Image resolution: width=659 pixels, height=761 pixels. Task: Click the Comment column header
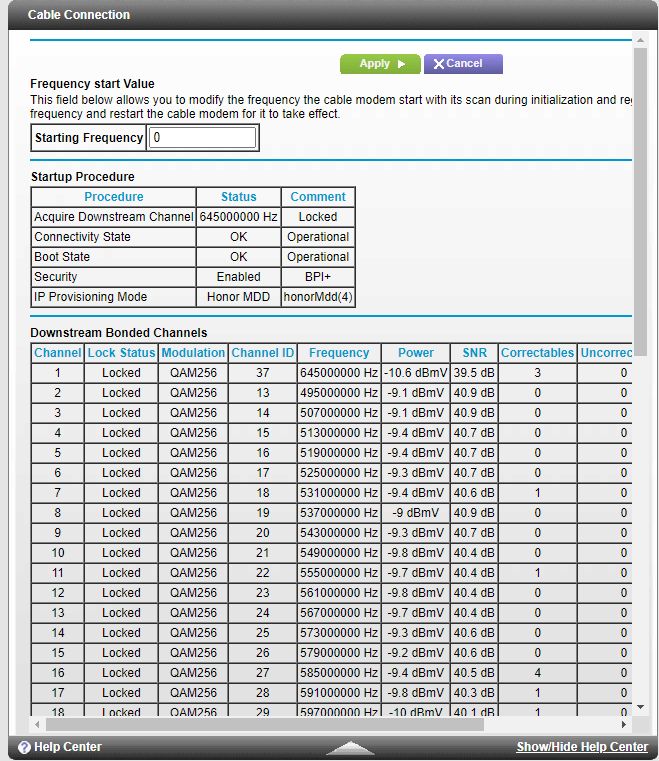[318, 197]
